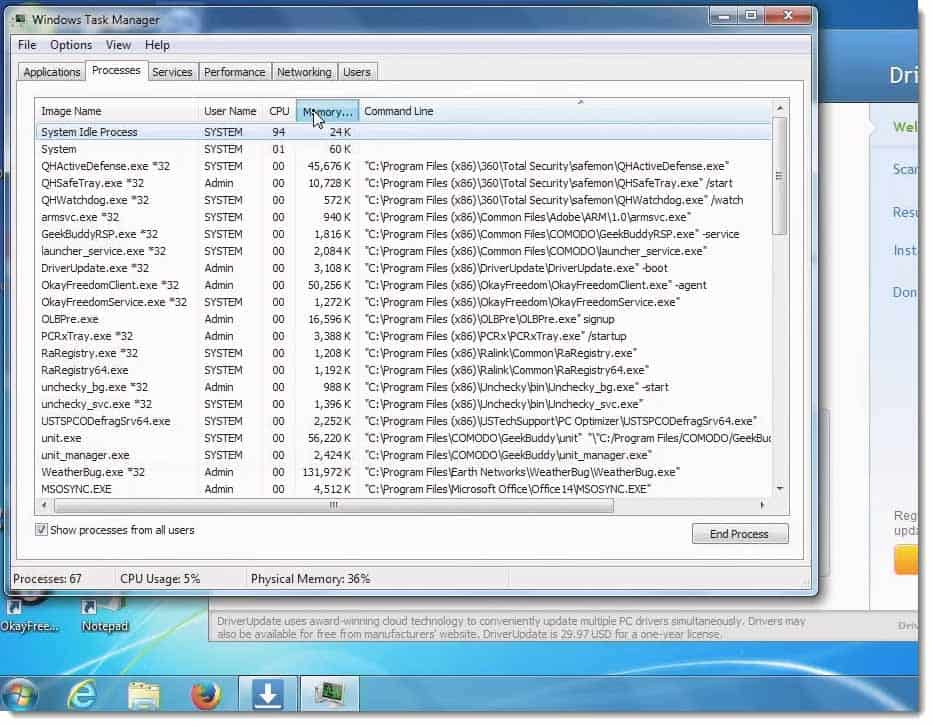This screenshot has height=726, width=933.
Task: Select unit.exe process row
Action: (403, 438)
